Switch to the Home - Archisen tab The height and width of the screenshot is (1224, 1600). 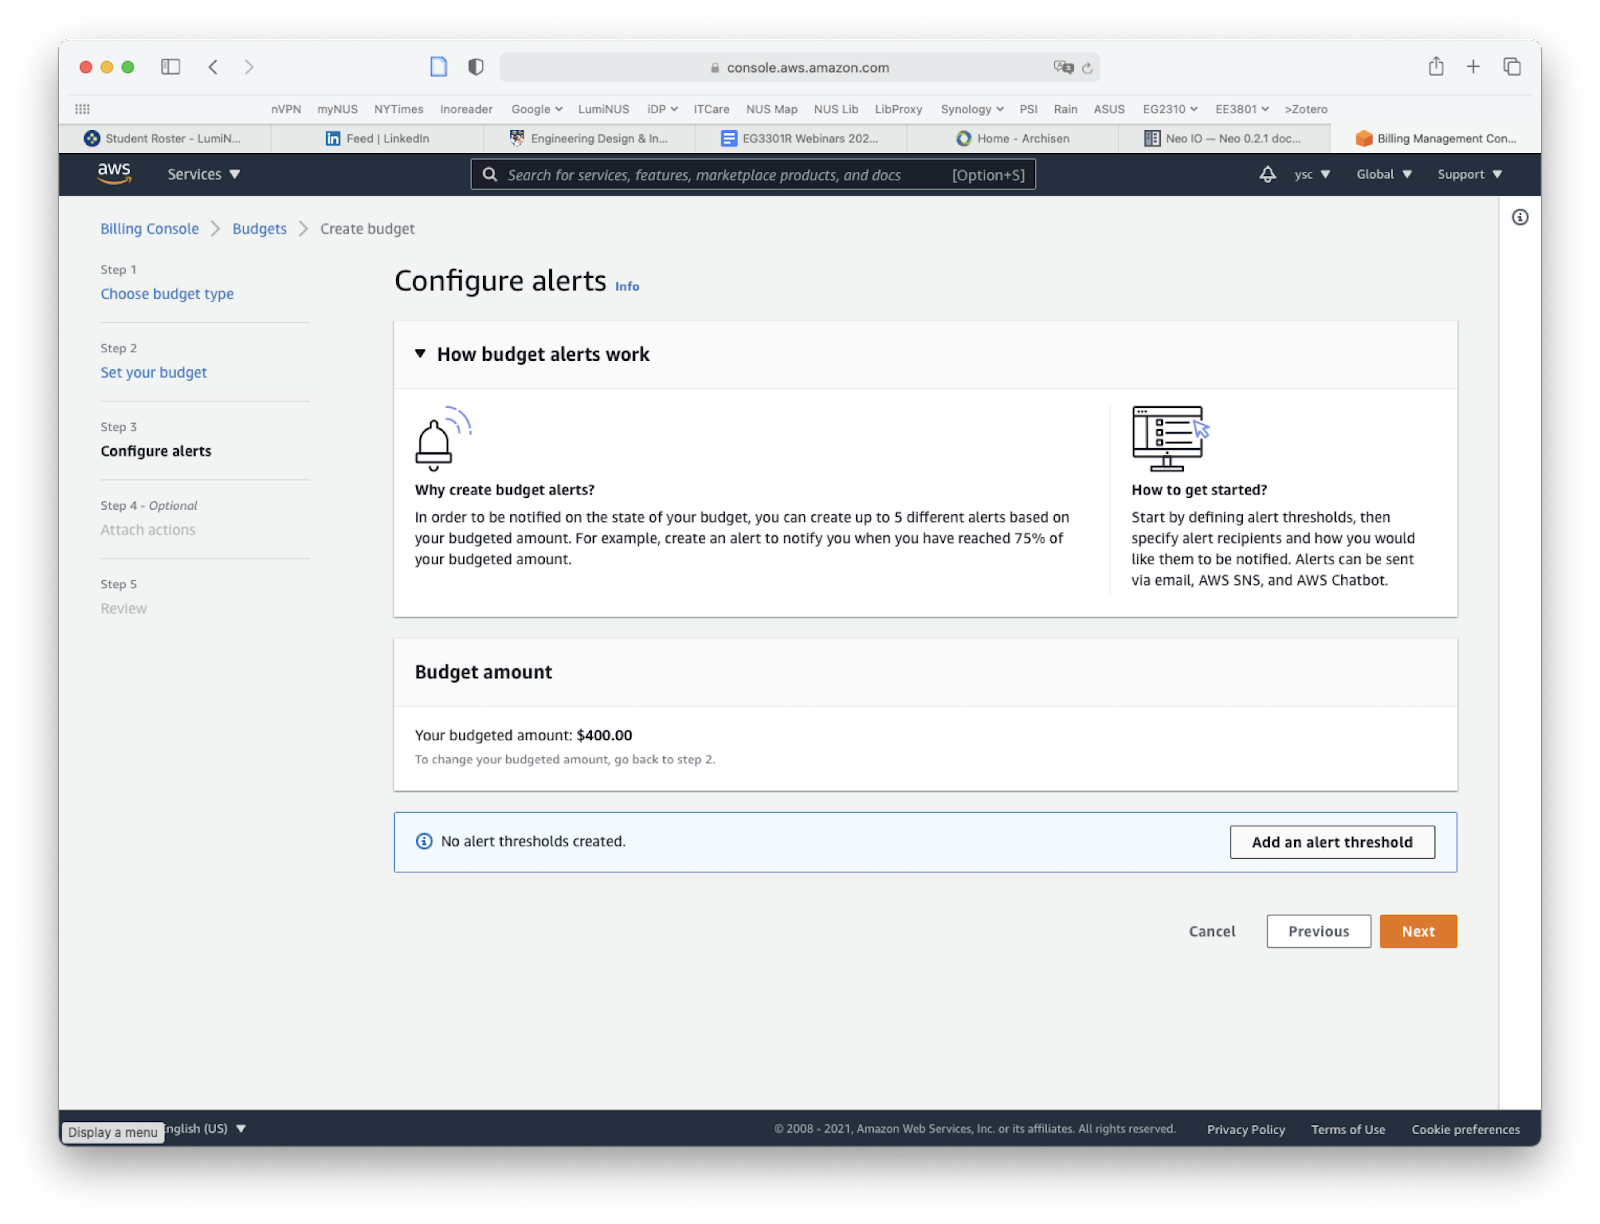(1013, 138)
